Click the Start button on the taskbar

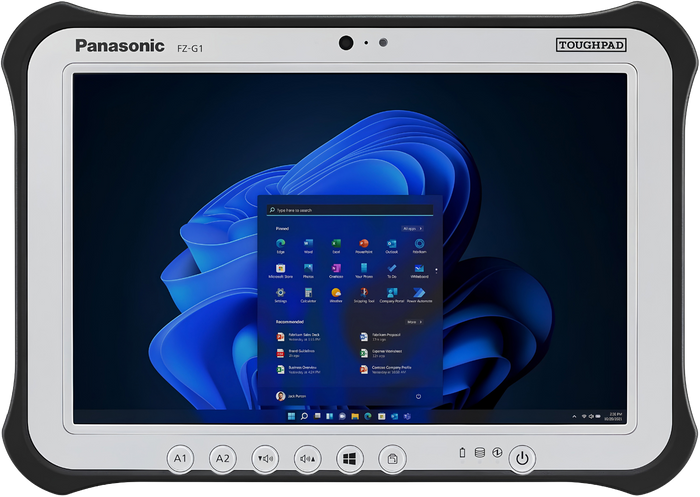291,416
